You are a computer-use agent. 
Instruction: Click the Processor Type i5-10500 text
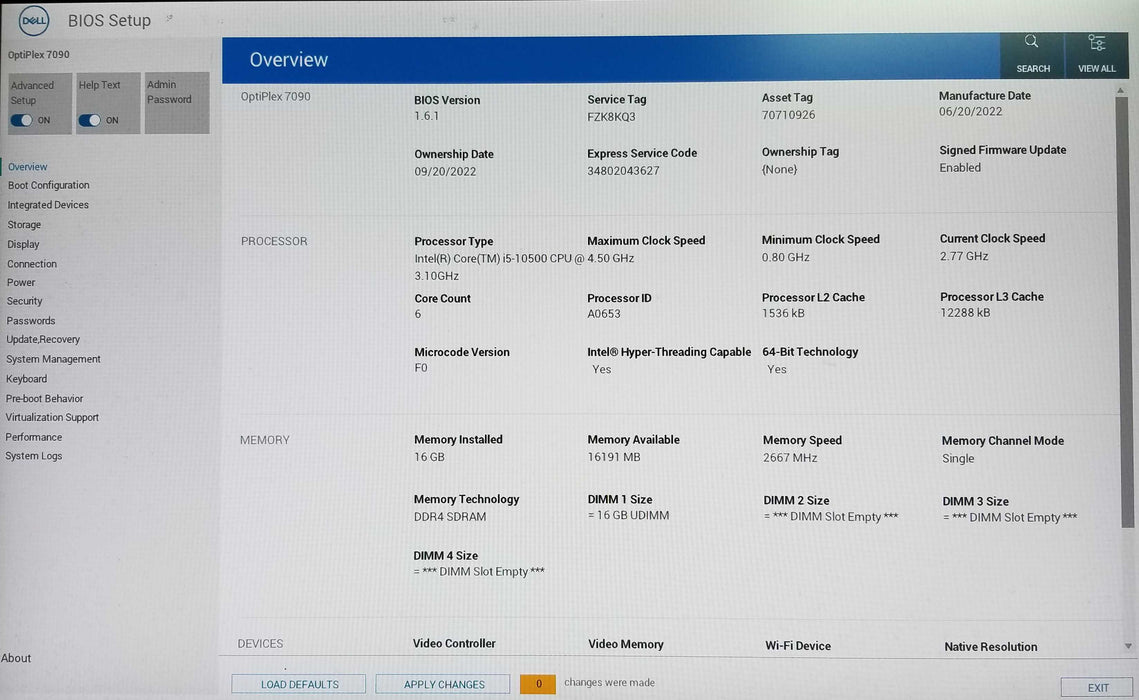(499, 266)
